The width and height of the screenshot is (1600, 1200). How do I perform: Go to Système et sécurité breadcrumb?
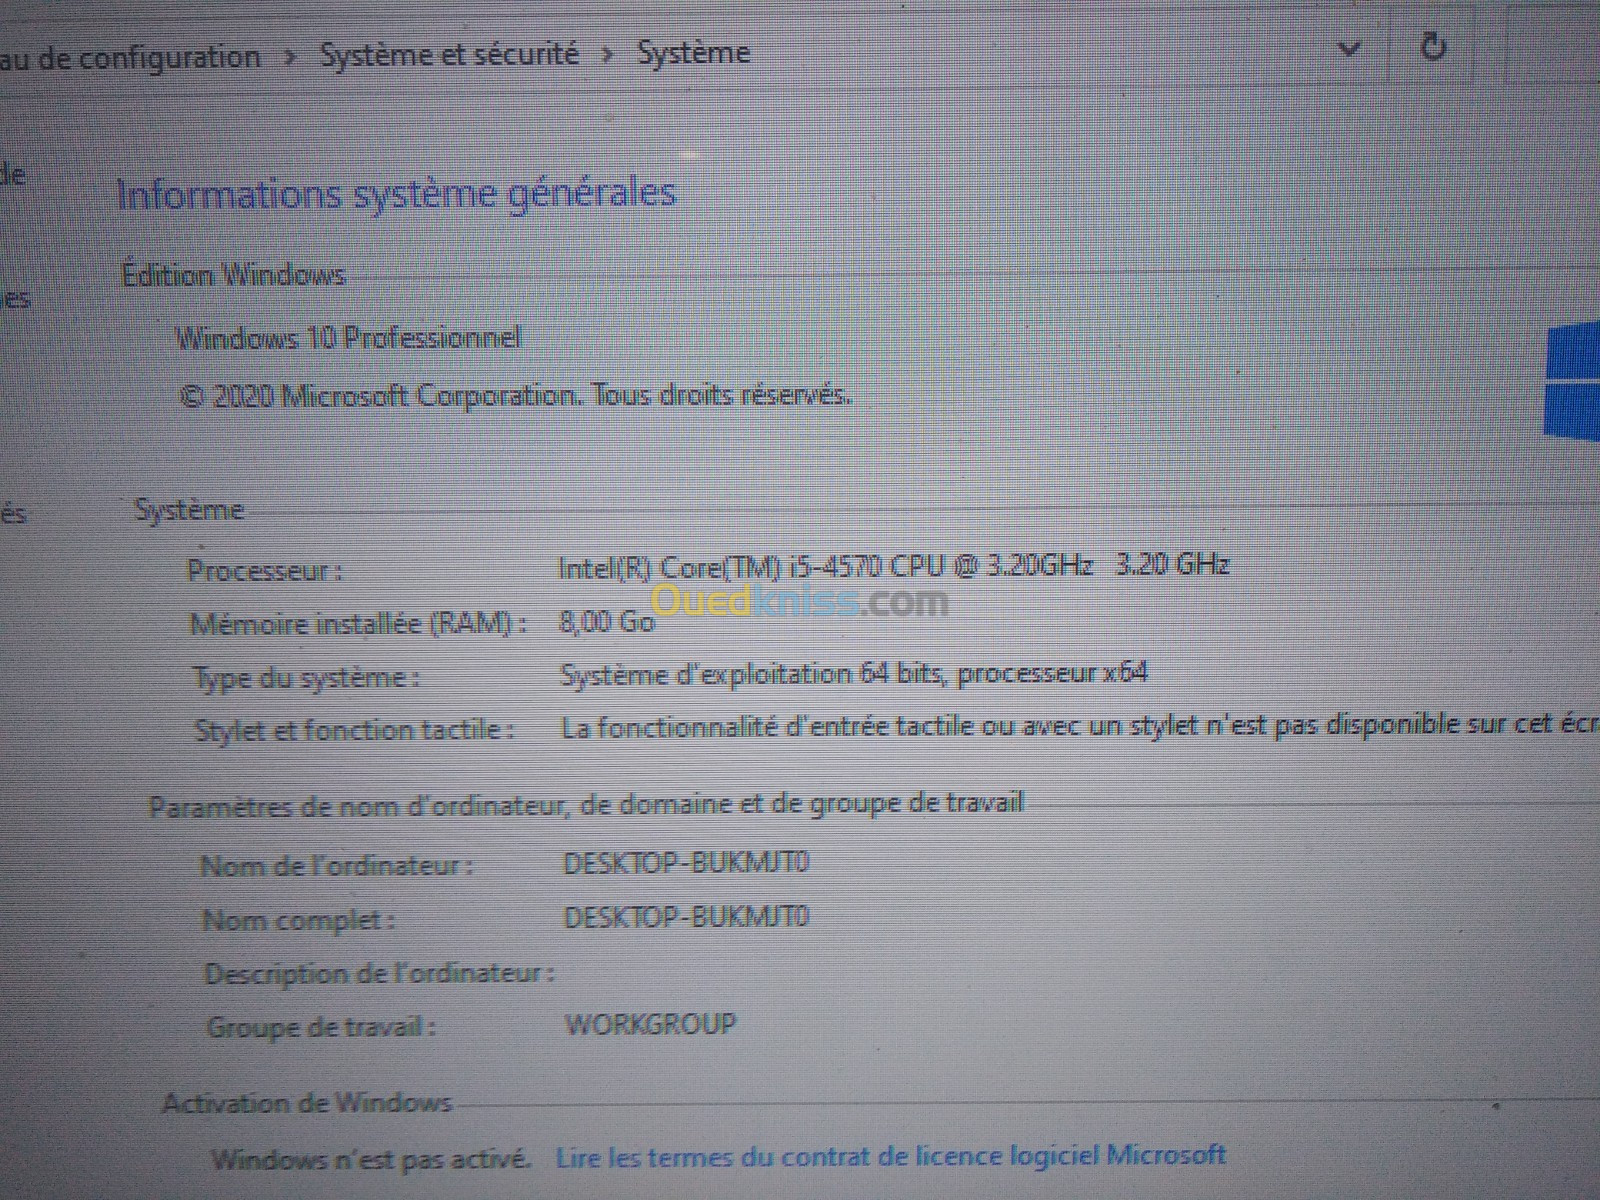pos(449,54)
